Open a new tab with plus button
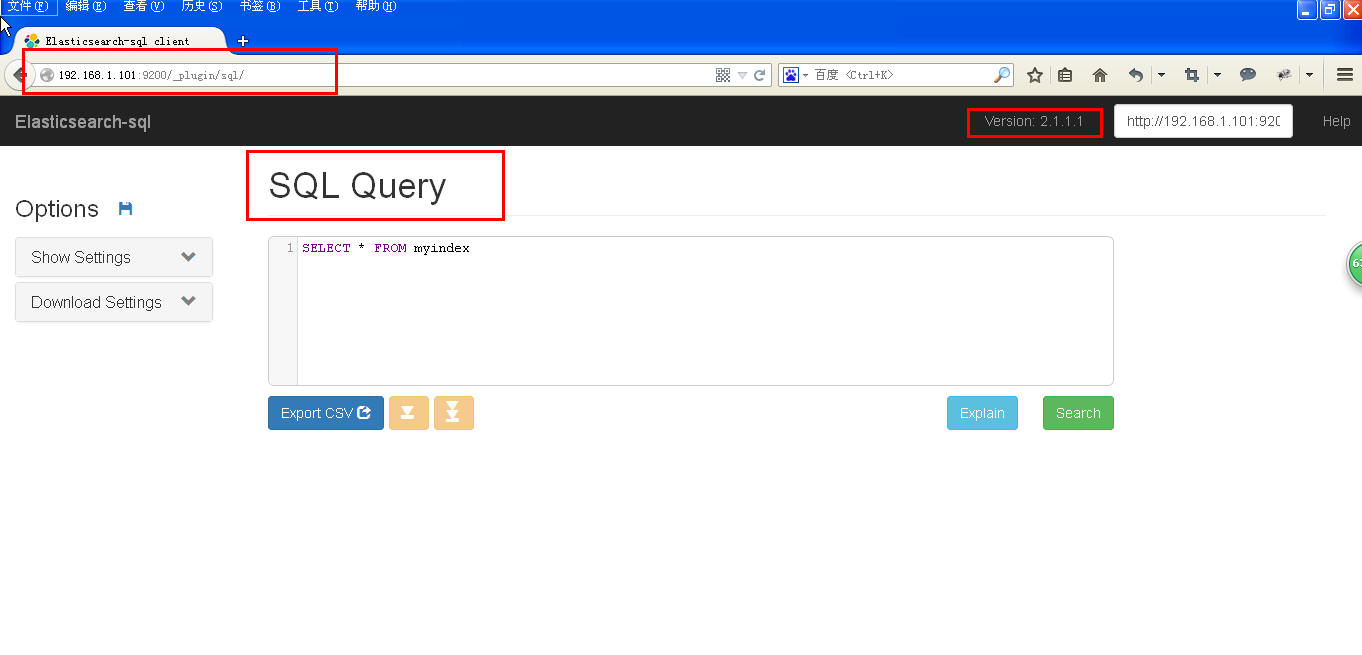Viewport: 1362px width, 655px height. click(x=242, y=41)
